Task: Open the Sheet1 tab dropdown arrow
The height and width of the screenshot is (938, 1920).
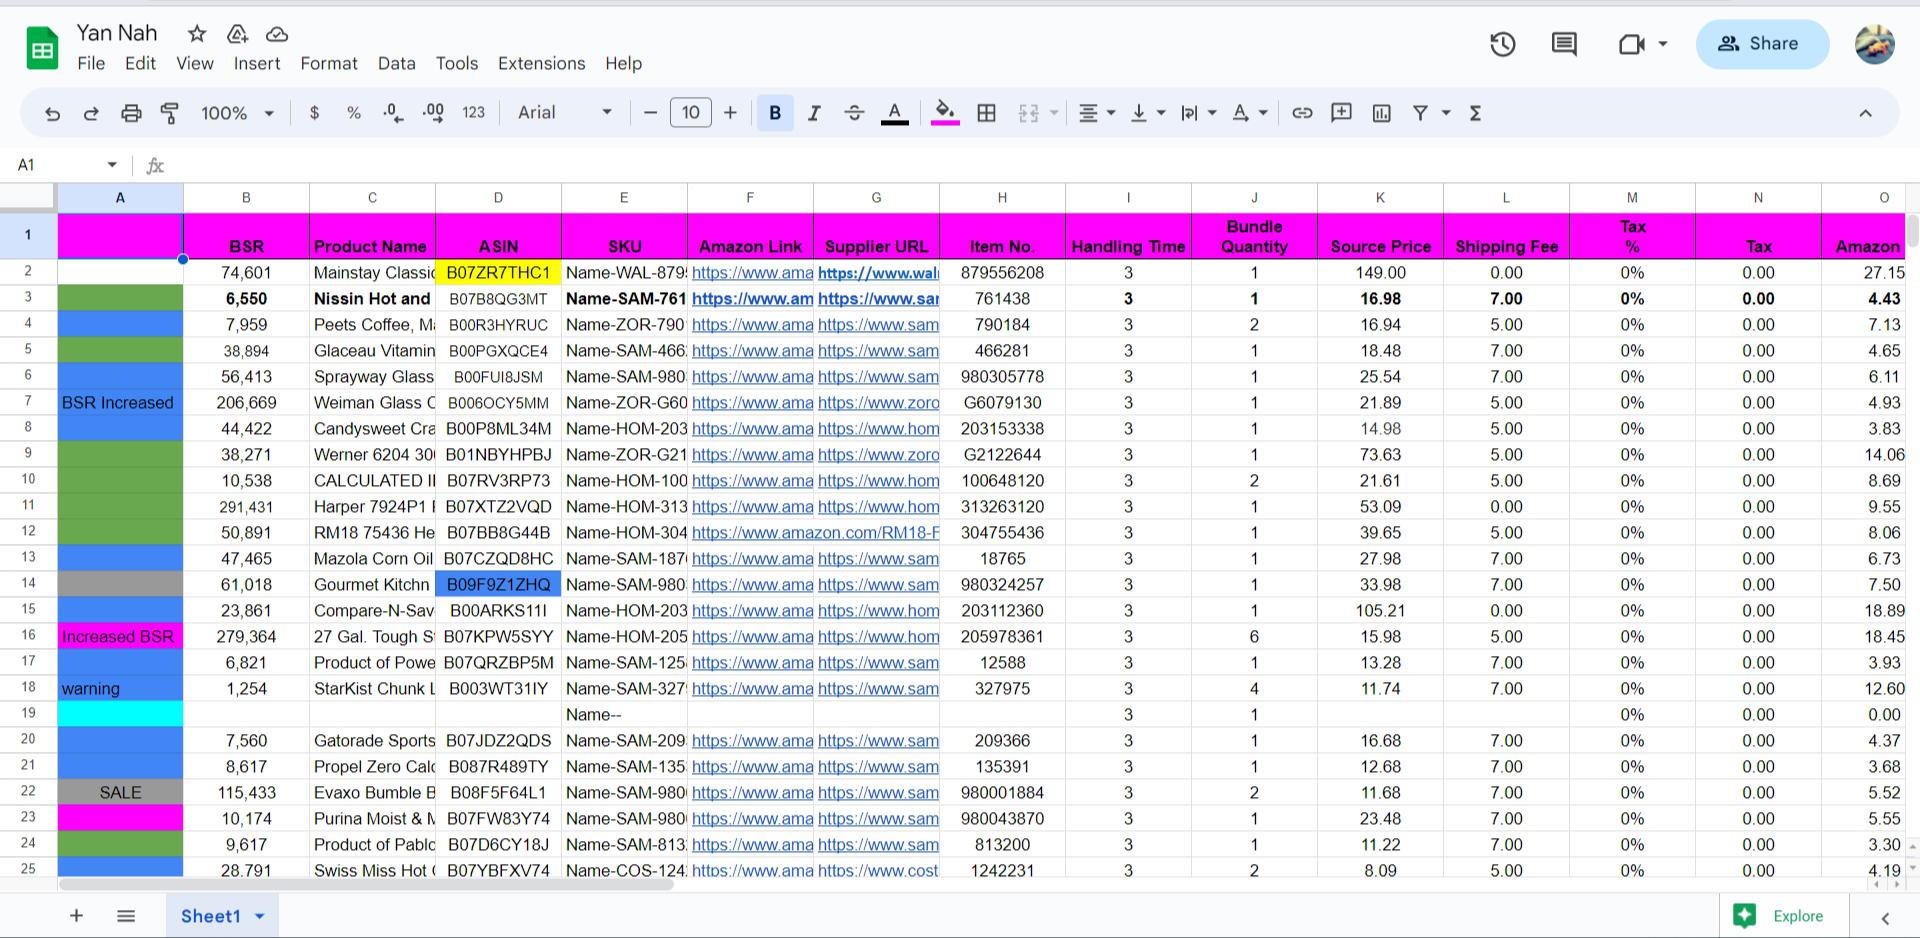Action: pos(260,916)
